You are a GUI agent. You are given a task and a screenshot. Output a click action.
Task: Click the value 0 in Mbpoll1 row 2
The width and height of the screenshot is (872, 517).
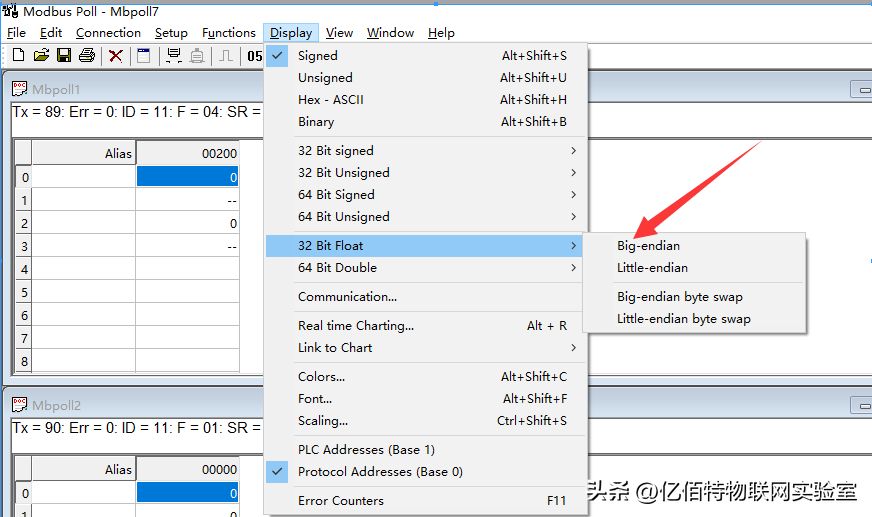[x=187, y=223]
